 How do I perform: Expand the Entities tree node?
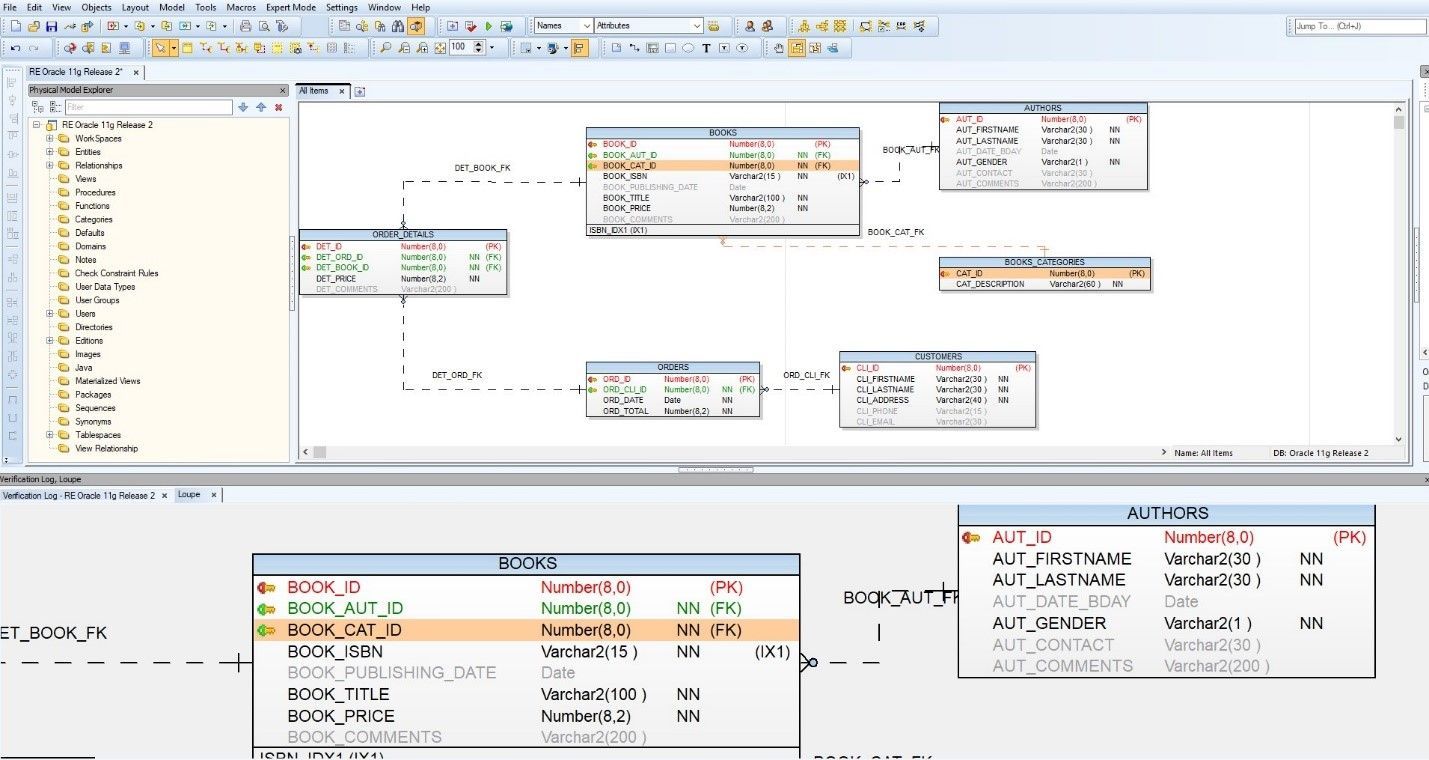tap(50, 152)
